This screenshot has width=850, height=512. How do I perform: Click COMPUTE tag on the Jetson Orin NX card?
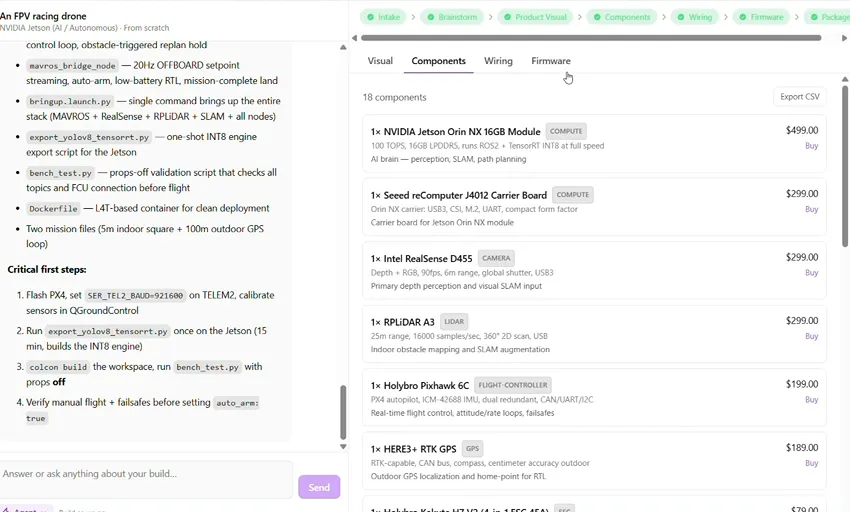pyautogui.click(x=566, y=131)
